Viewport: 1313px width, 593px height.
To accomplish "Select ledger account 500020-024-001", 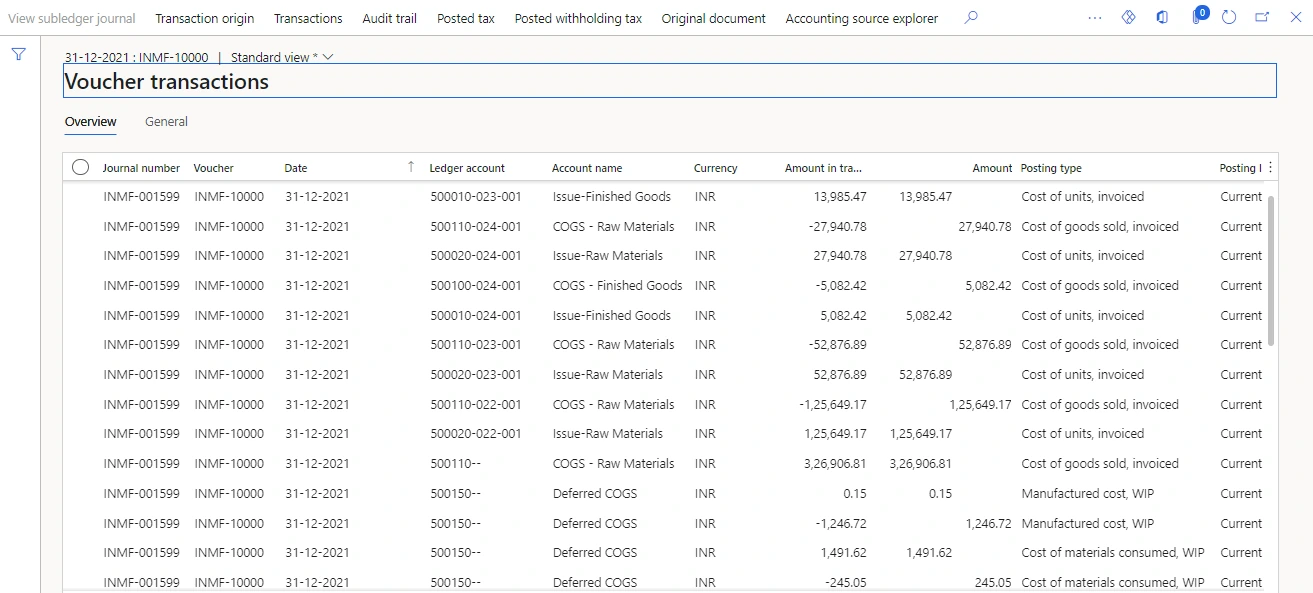I will [x=476, y=256].
